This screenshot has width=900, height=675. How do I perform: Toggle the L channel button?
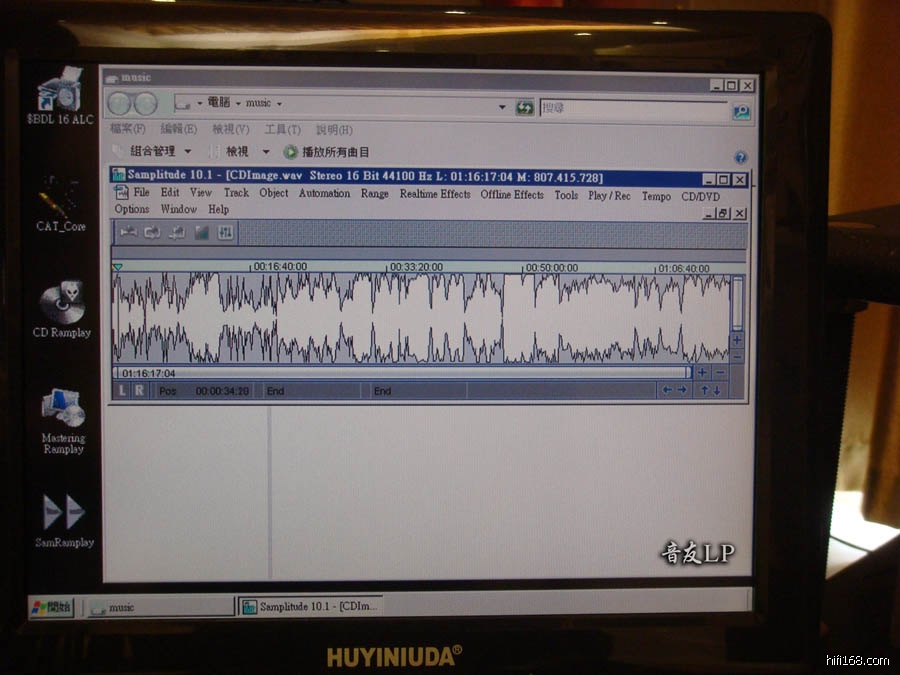(123, 391)
